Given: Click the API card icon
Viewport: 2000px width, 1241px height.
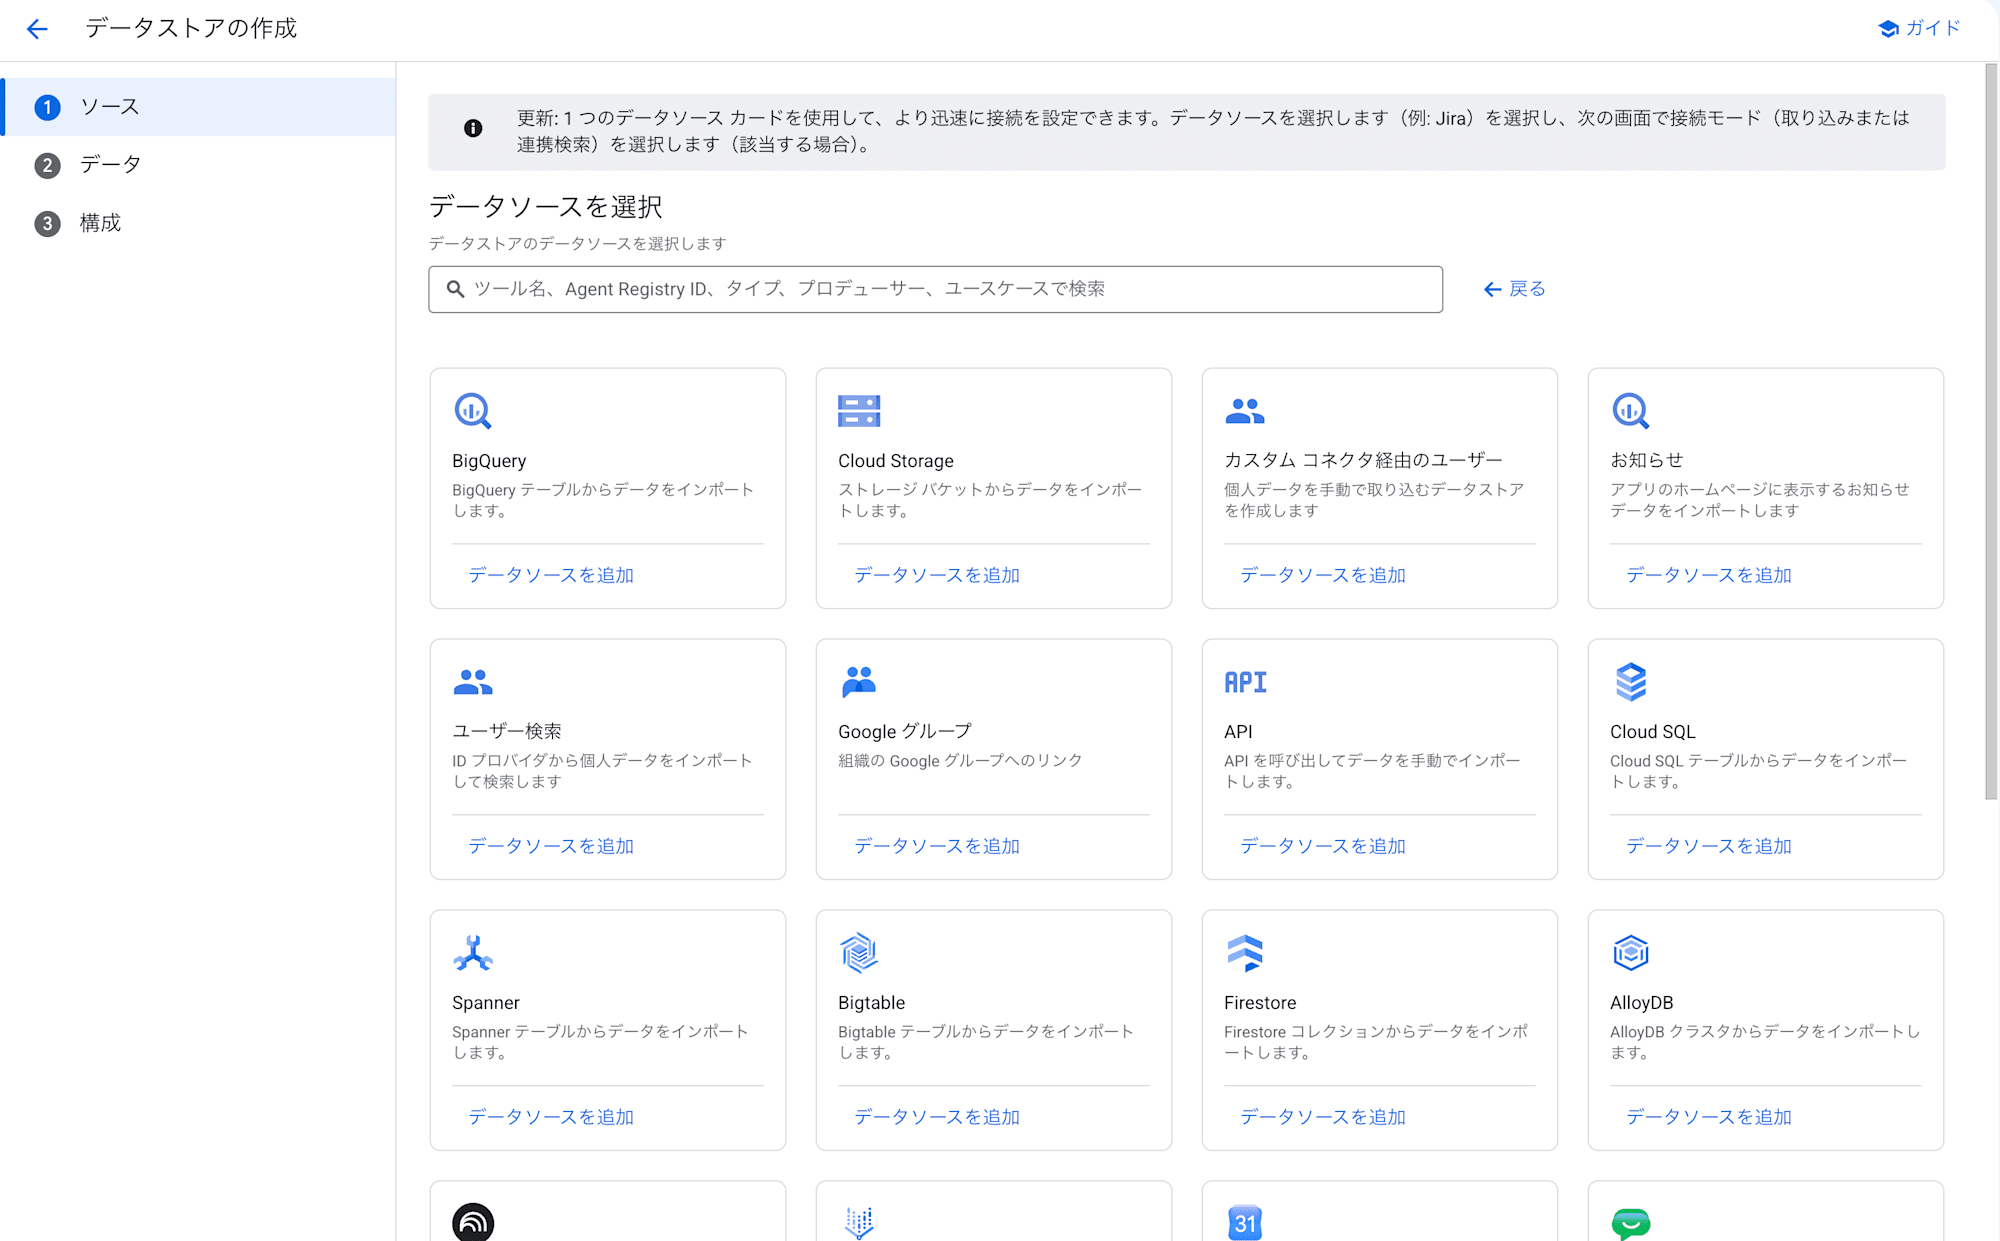Looking at the screenshot, I should coord(1245,682).
